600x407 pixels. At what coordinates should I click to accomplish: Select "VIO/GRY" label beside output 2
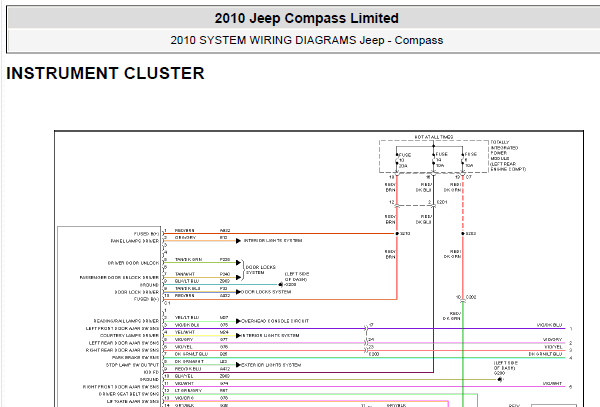pyautogui.click(x=553, y=340)
